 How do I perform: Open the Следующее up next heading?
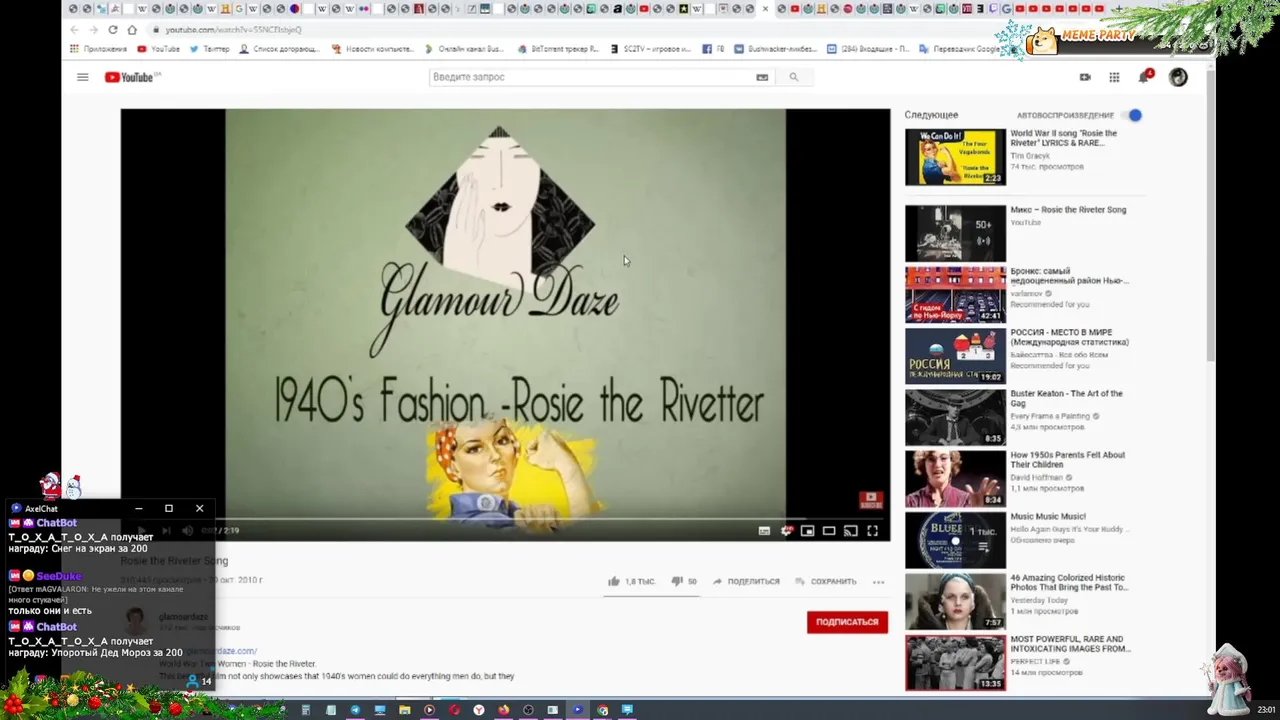(931, 115)
